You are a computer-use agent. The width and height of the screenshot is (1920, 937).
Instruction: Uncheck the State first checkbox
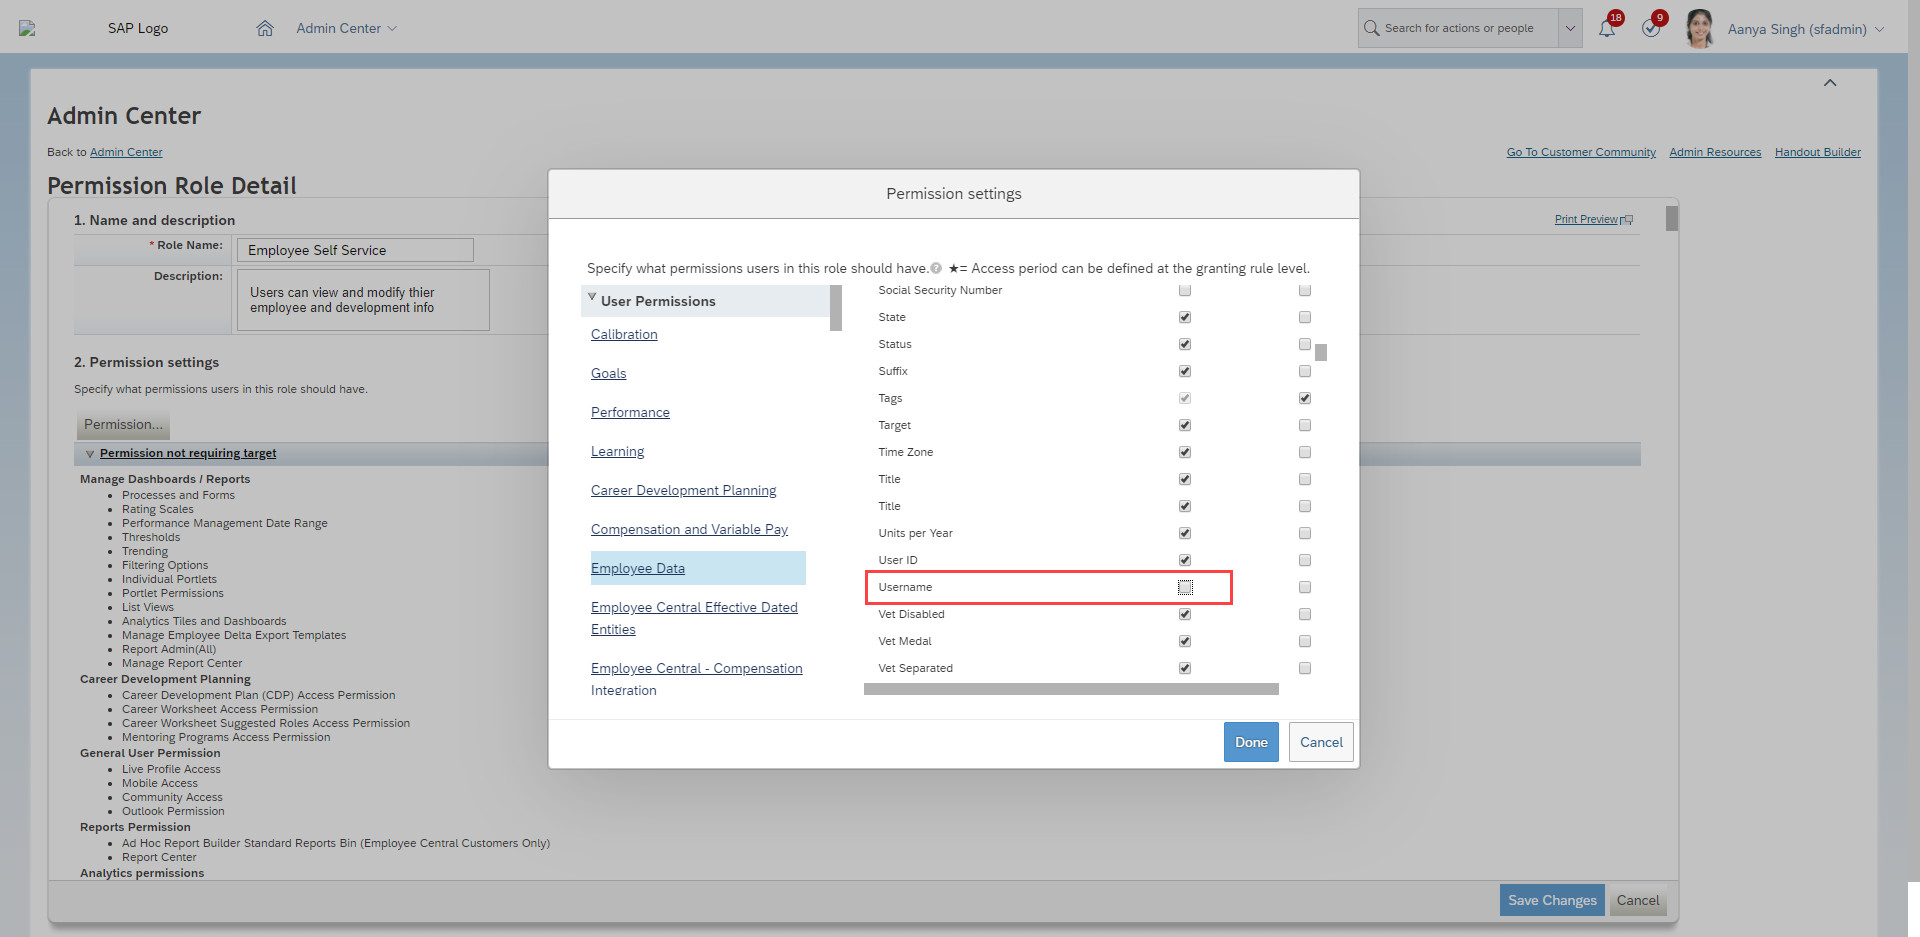pos(1185,317)
